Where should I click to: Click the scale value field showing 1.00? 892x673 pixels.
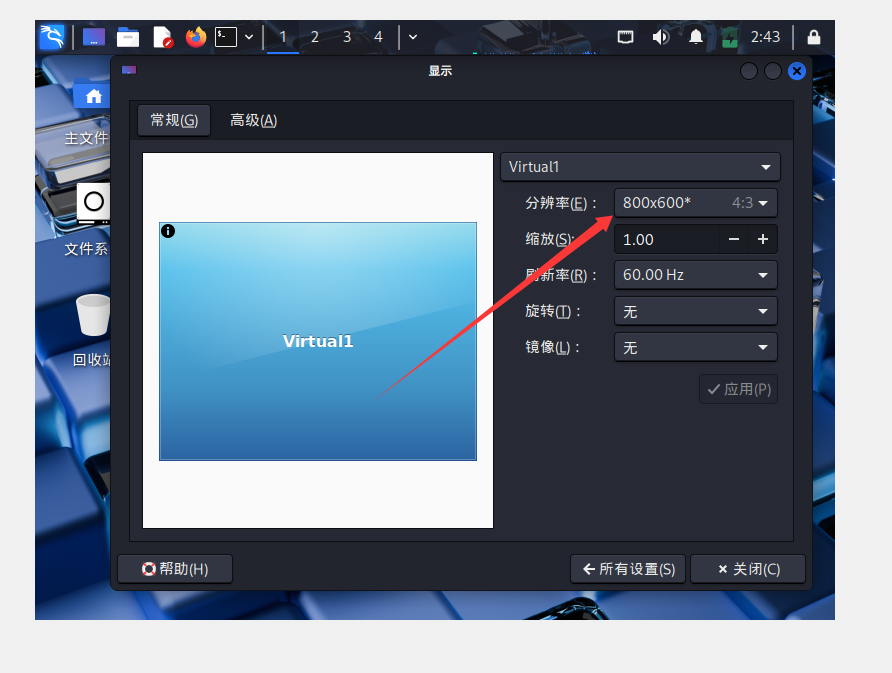[x=665, y=239]
